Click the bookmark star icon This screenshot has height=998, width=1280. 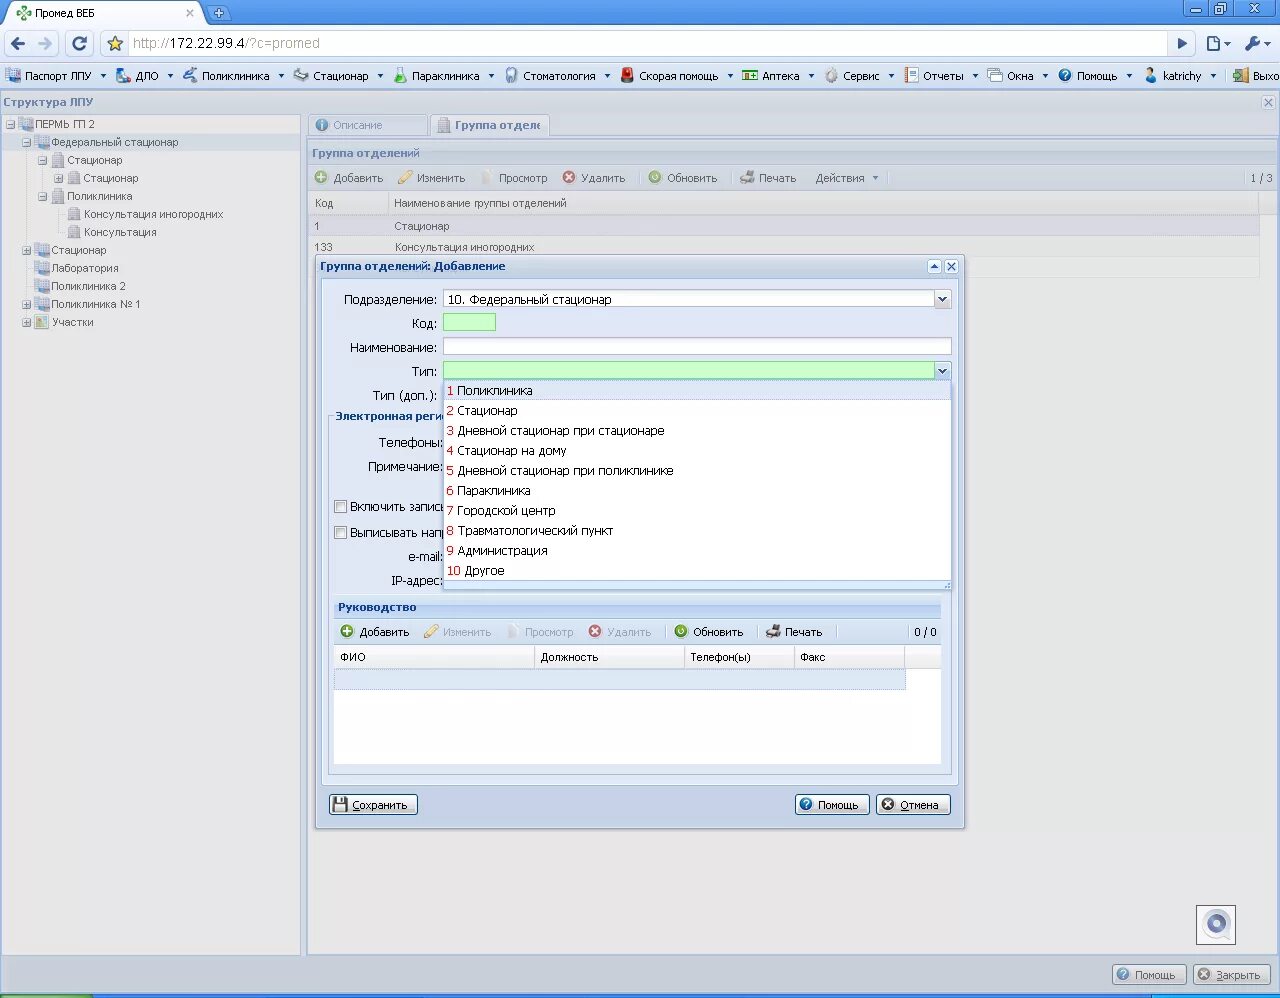point(115,44)
